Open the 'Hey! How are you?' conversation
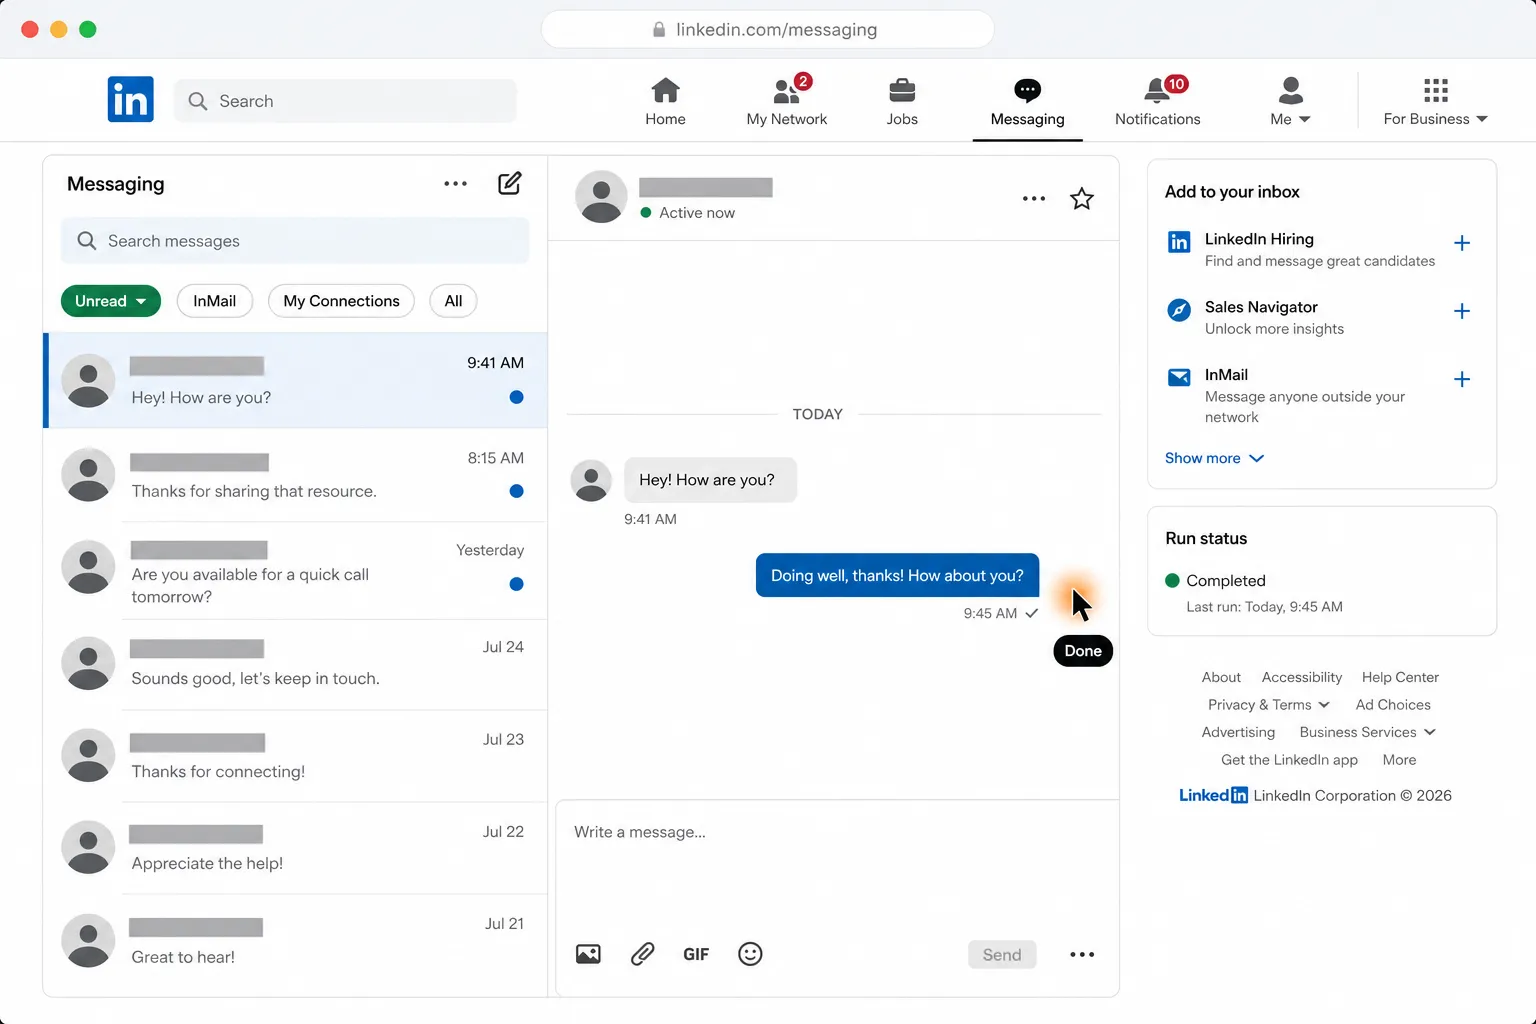Screen dimensions: 1536x1024 tap(296, 381)
